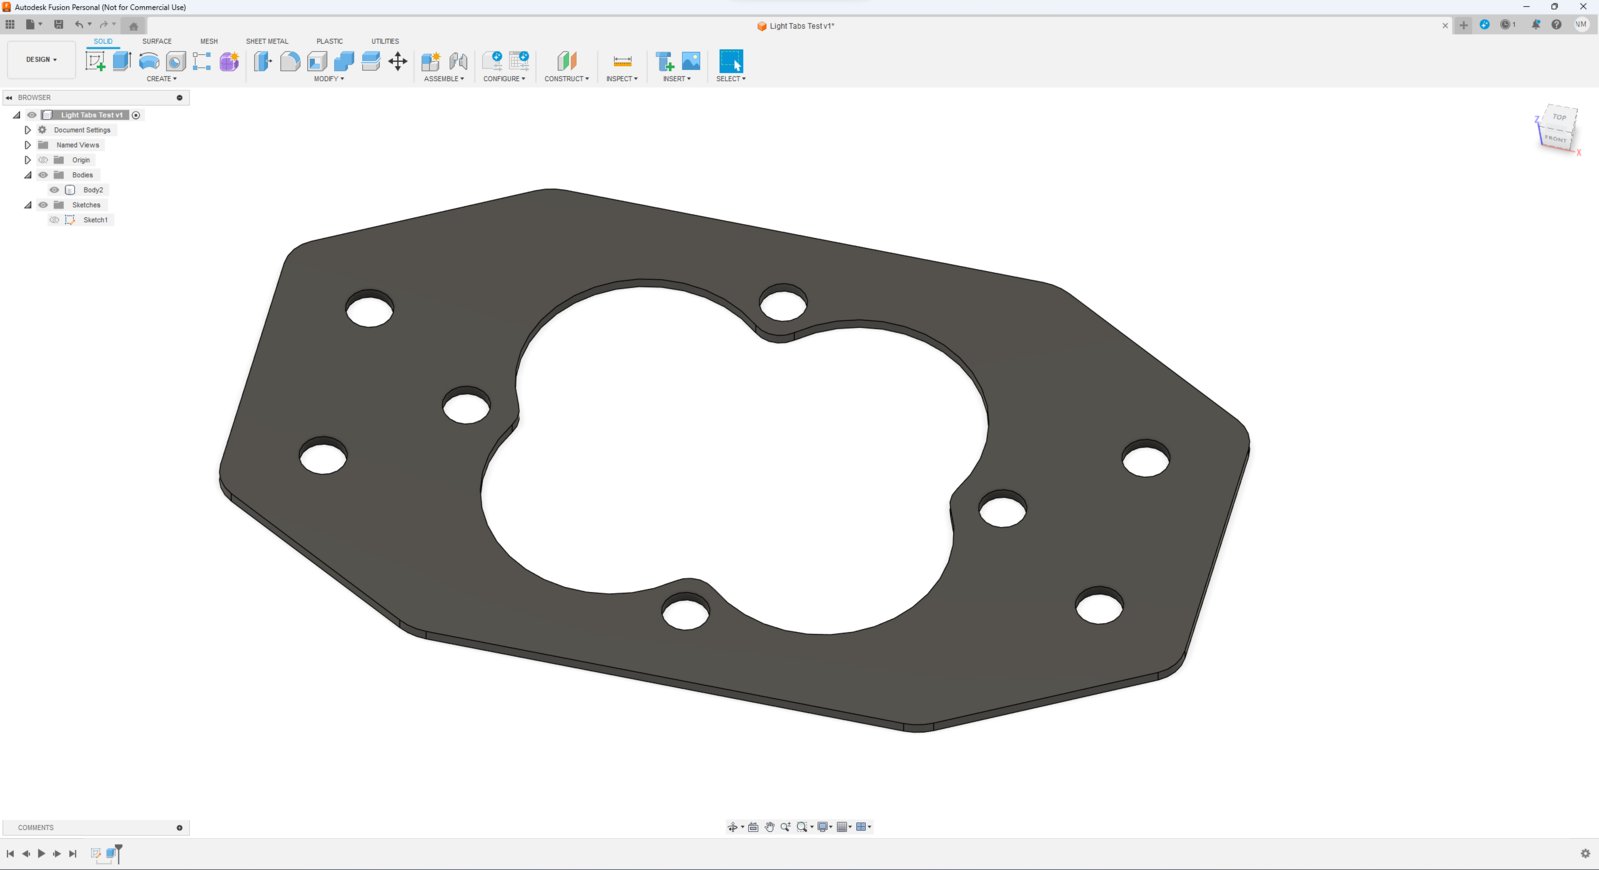
Task: Select the Create Sketch tool
Action: (x=96, y=62)
